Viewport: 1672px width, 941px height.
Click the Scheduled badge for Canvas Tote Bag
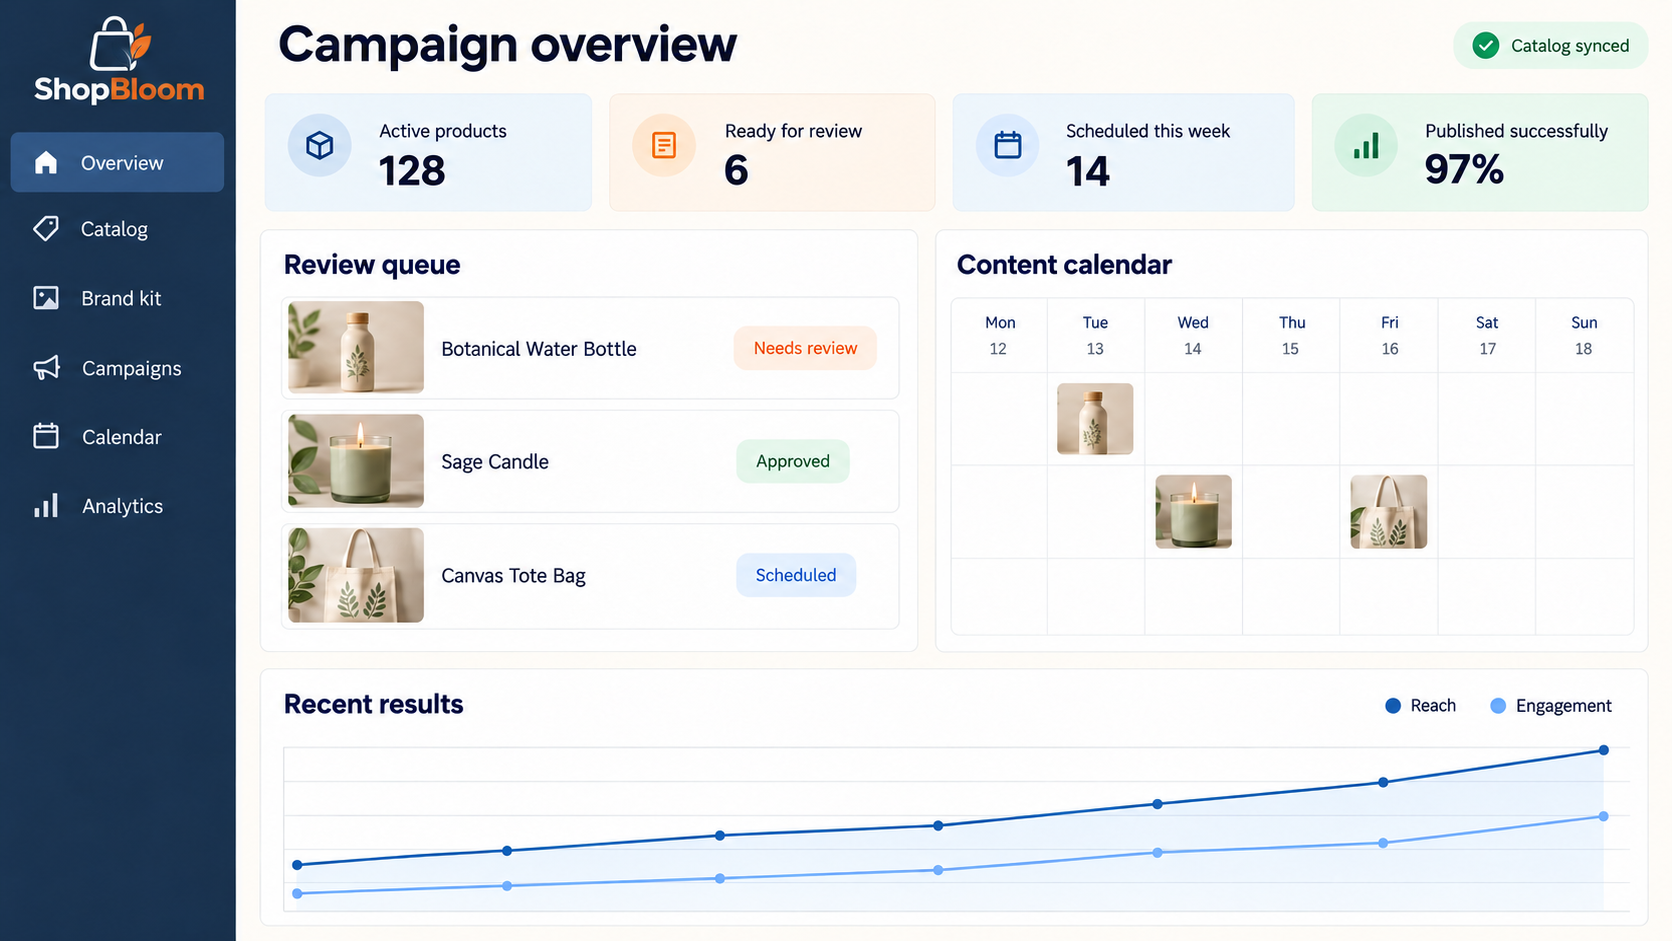tap(796, 575)
